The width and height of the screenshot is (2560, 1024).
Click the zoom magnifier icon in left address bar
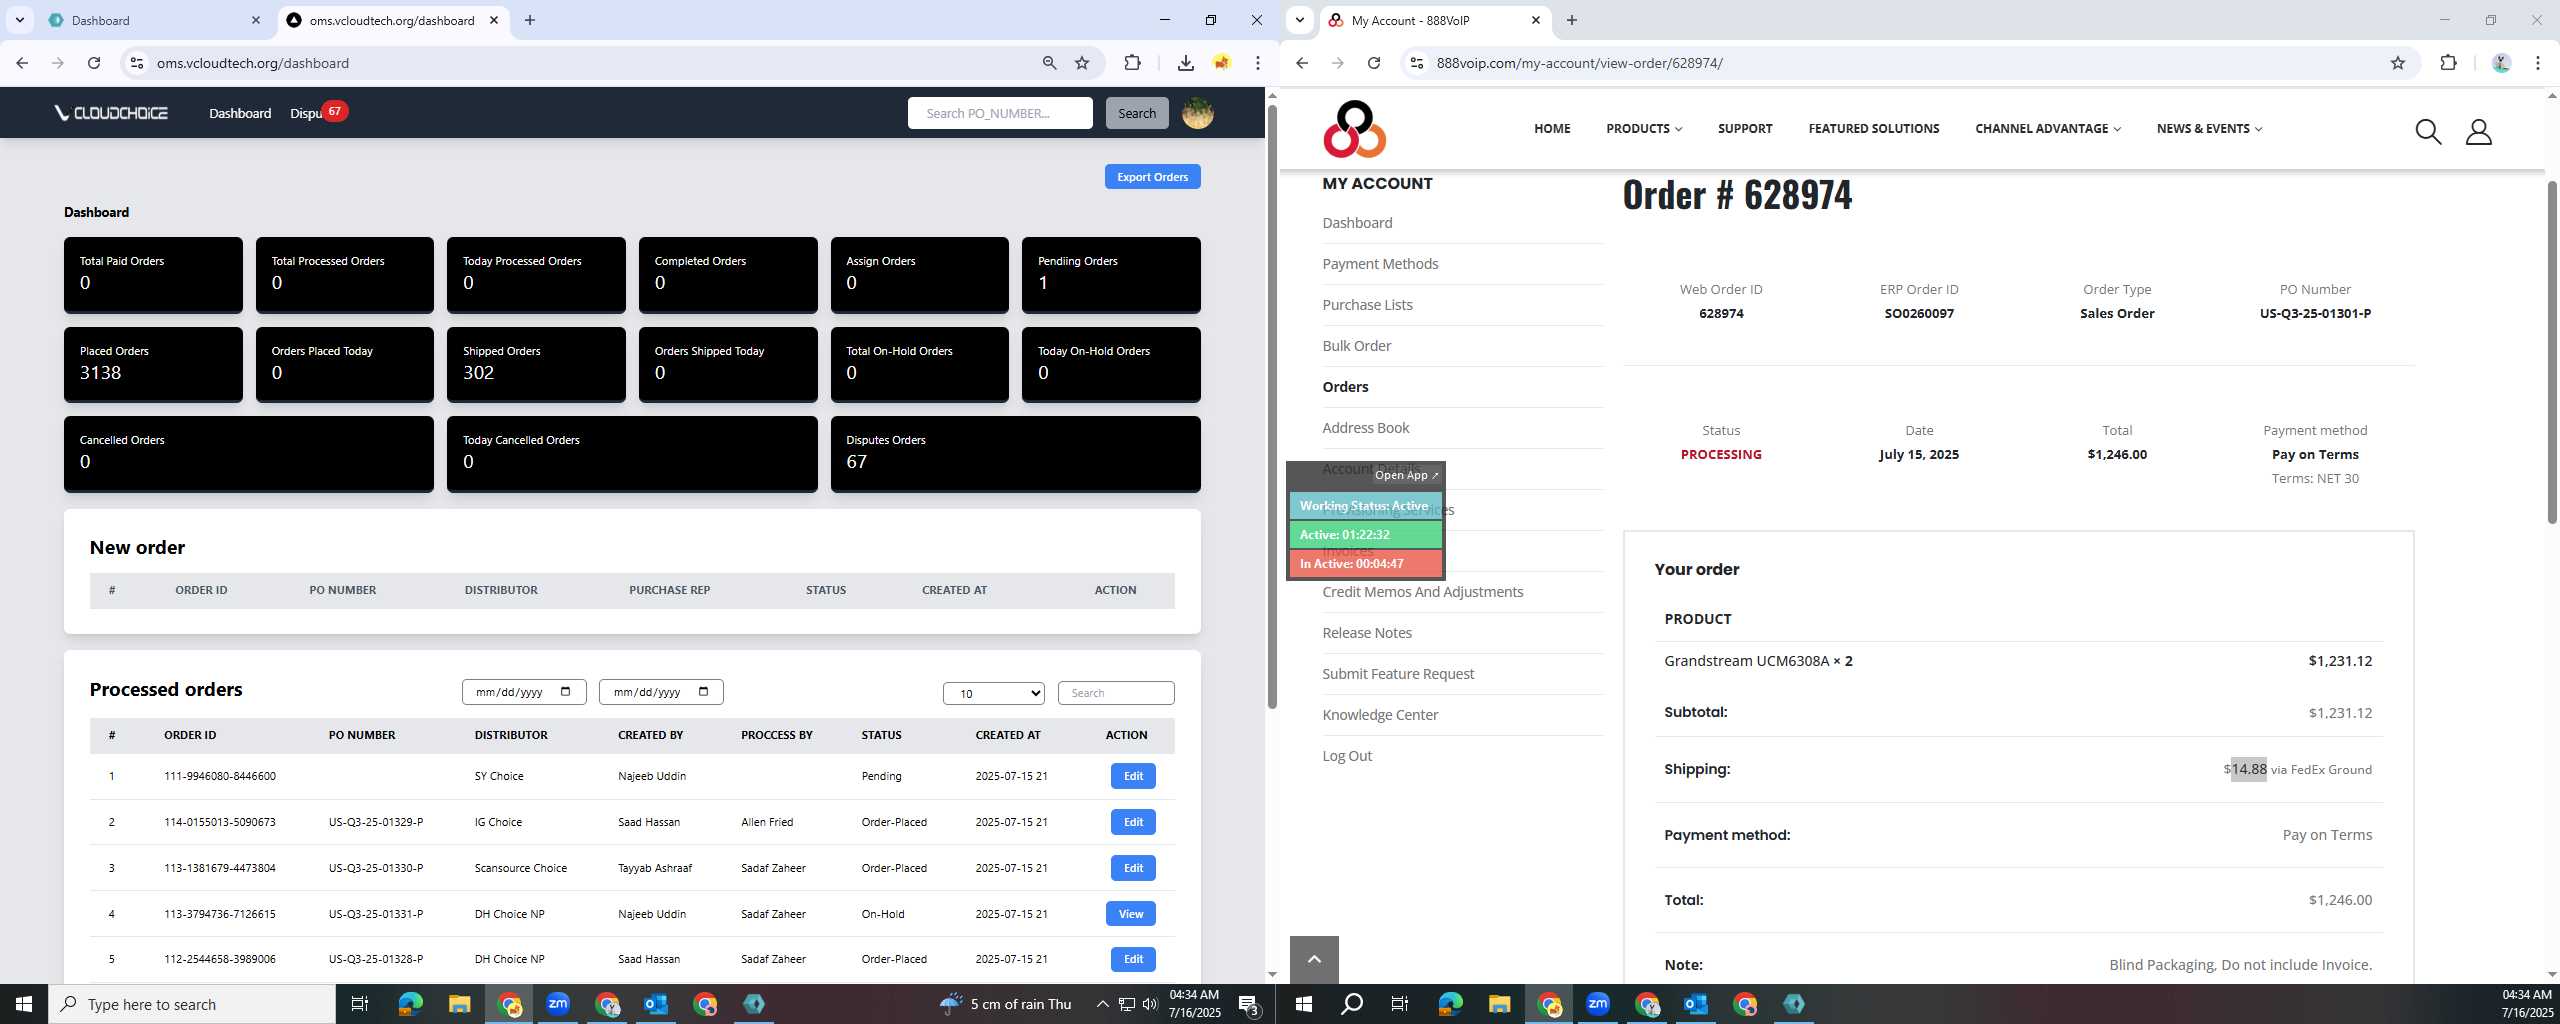pyautogui.click(x=1049, y=63)
